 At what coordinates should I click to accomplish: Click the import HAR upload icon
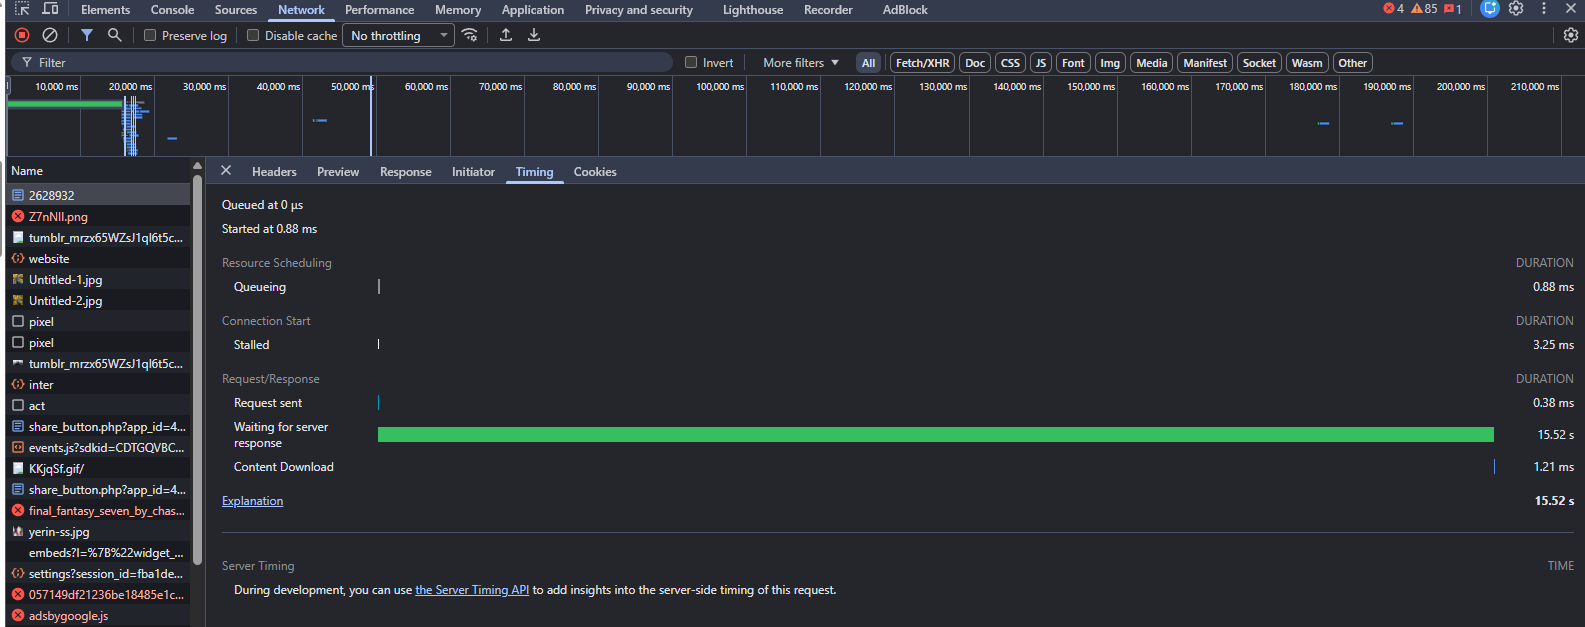tap(506, 35)
